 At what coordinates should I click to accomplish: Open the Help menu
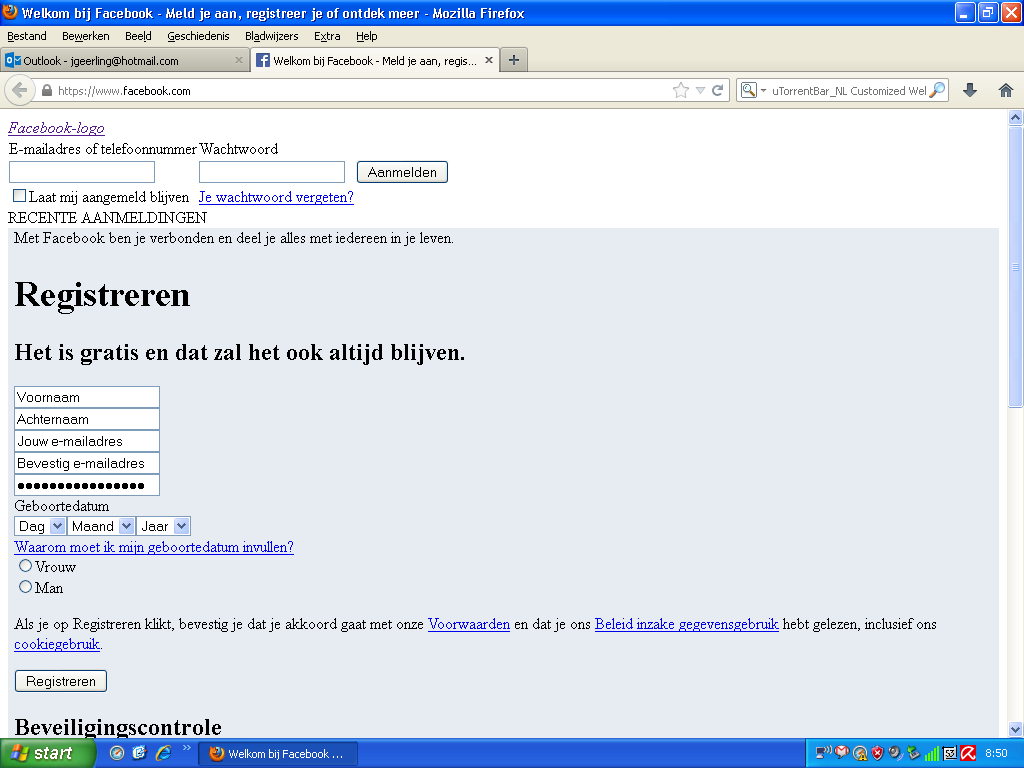[x=366, y=36]
